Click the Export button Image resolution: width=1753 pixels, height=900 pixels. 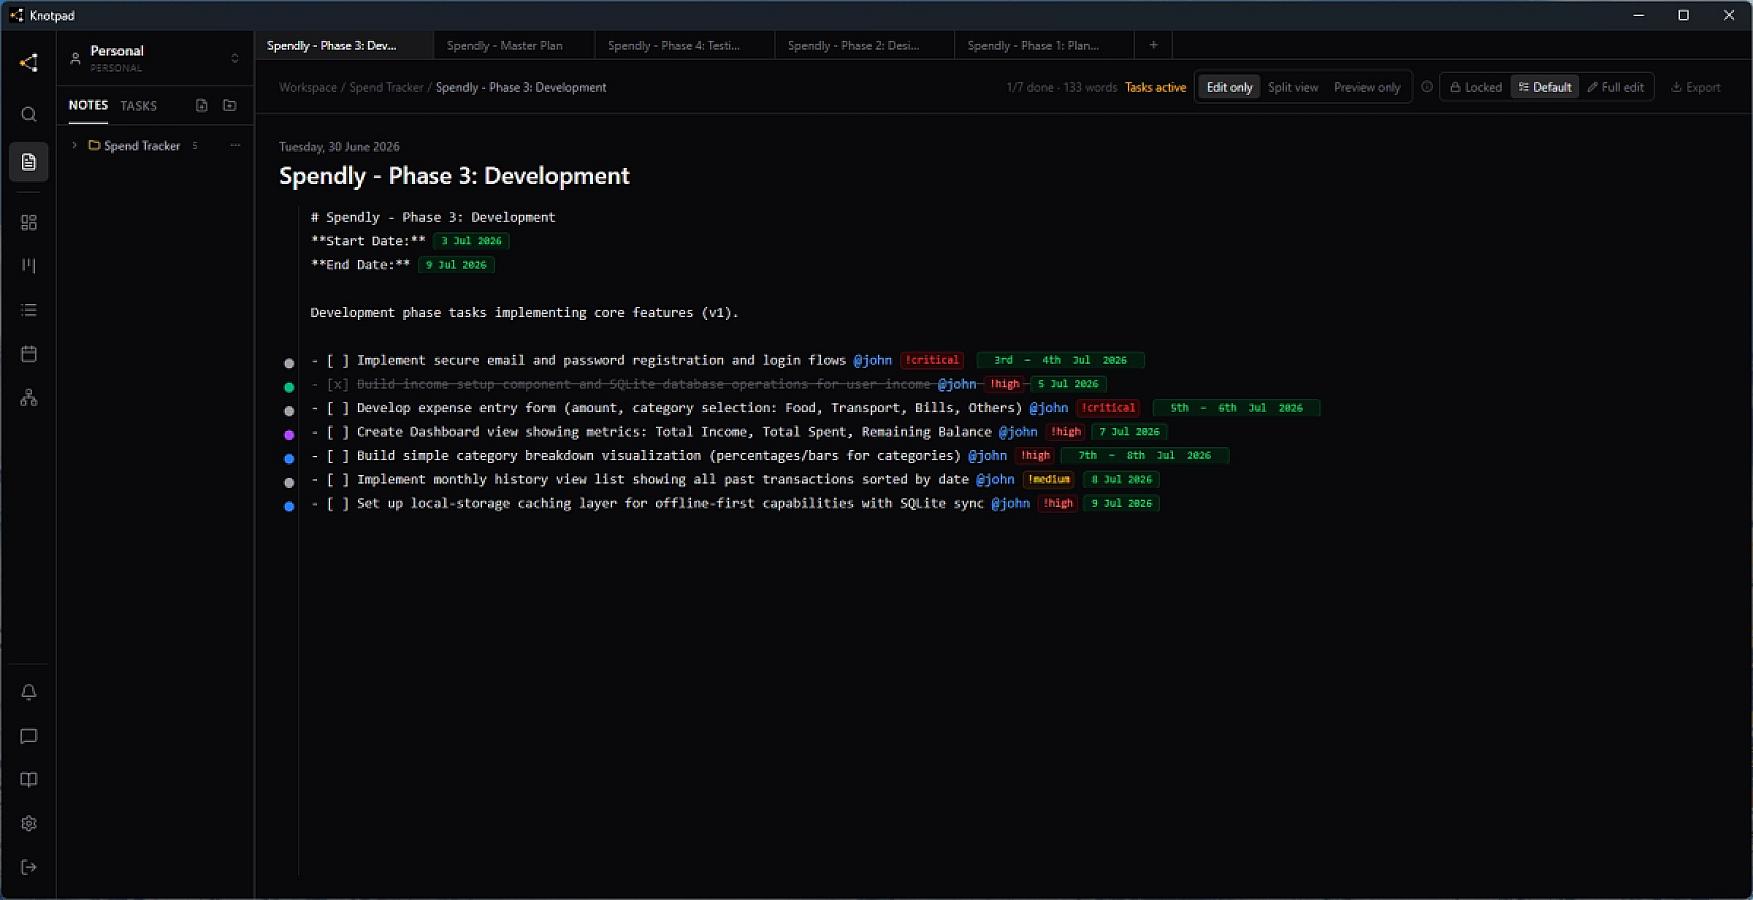tap(1696, 87)
